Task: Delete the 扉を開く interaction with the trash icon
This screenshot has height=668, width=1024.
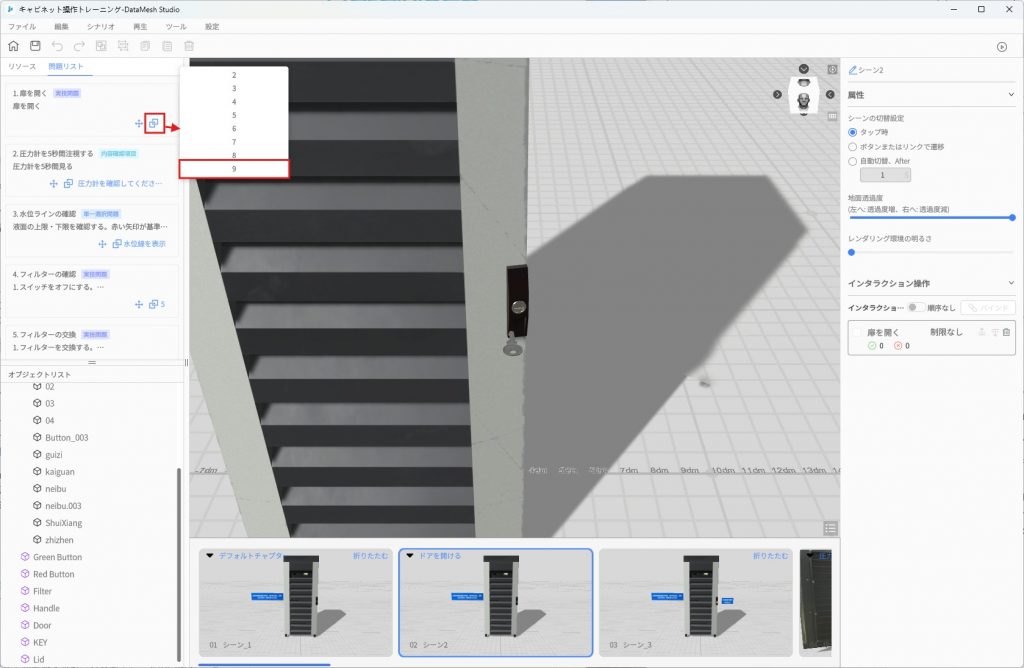Action: pyautogui.click(x=1006, y=332)
